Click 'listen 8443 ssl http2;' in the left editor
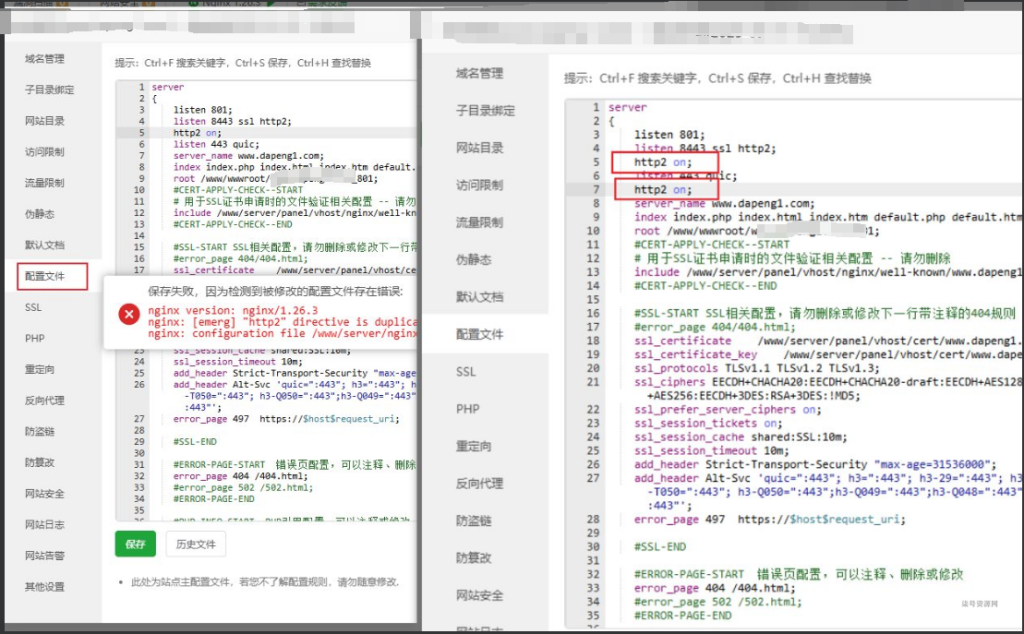Viewport: 1024px width, 634px height. pos(232,121)
